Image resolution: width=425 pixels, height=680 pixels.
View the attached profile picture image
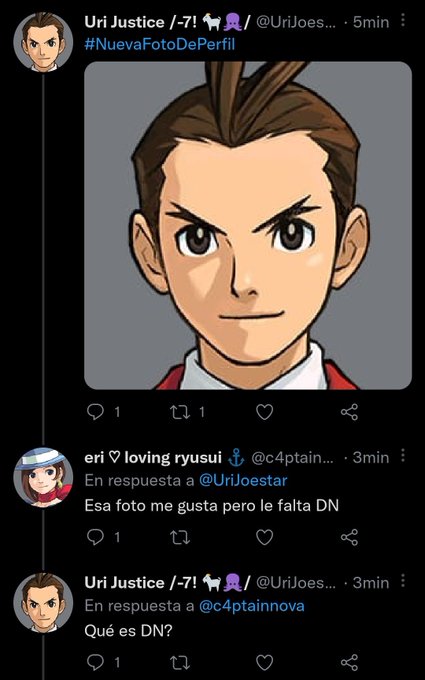pyautogui.click(x=248, y=225)
